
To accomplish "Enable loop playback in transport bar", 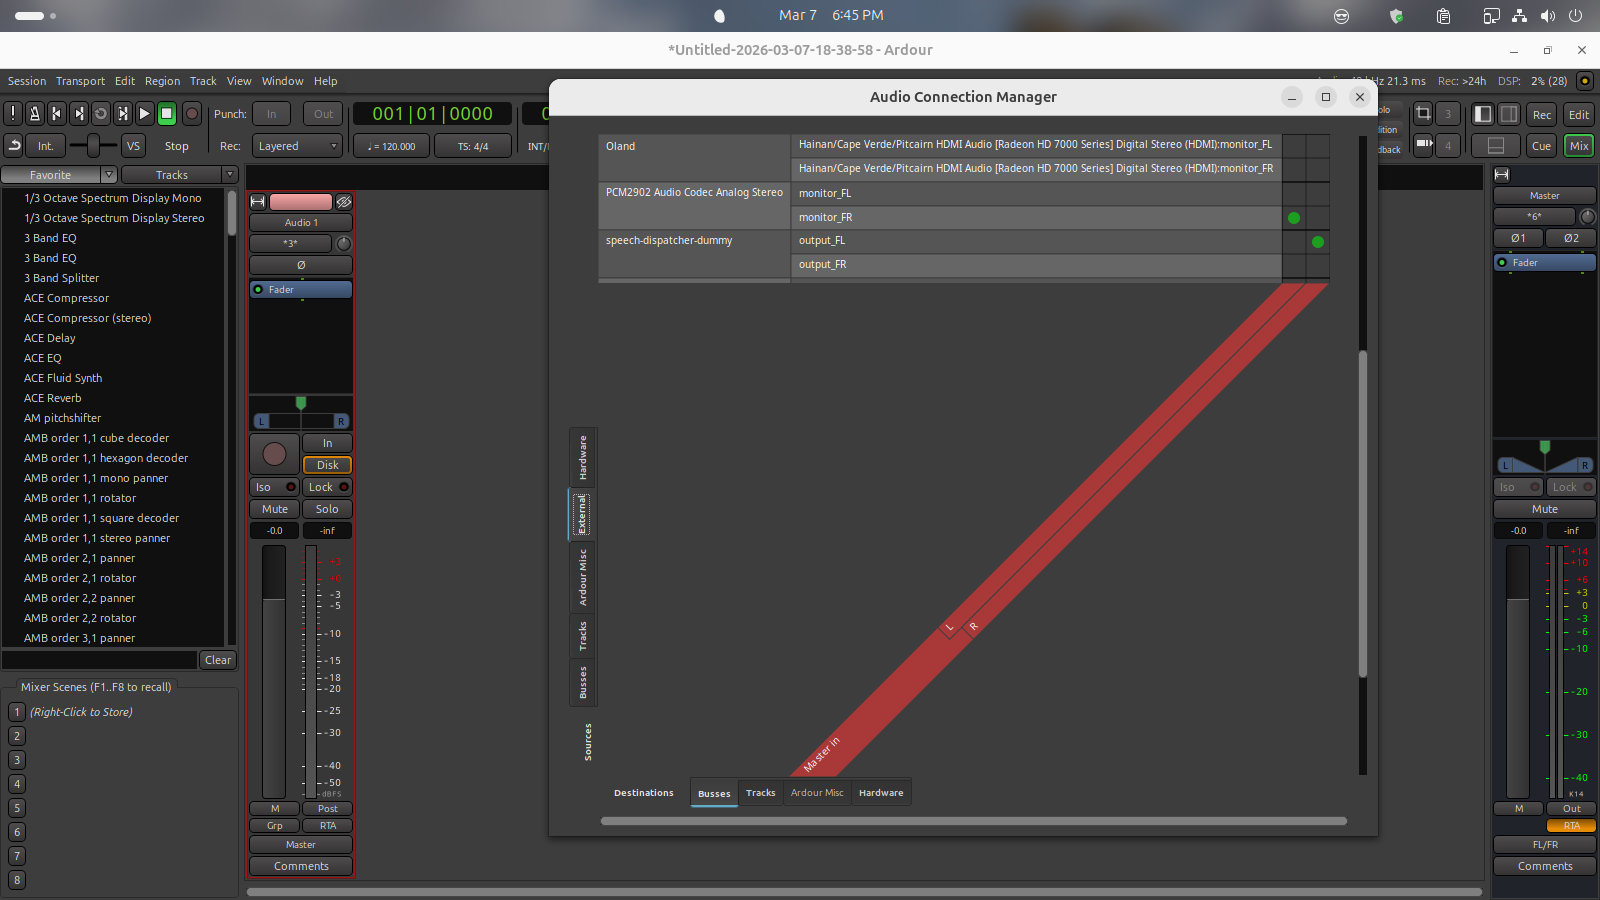I will coord(101,114).
